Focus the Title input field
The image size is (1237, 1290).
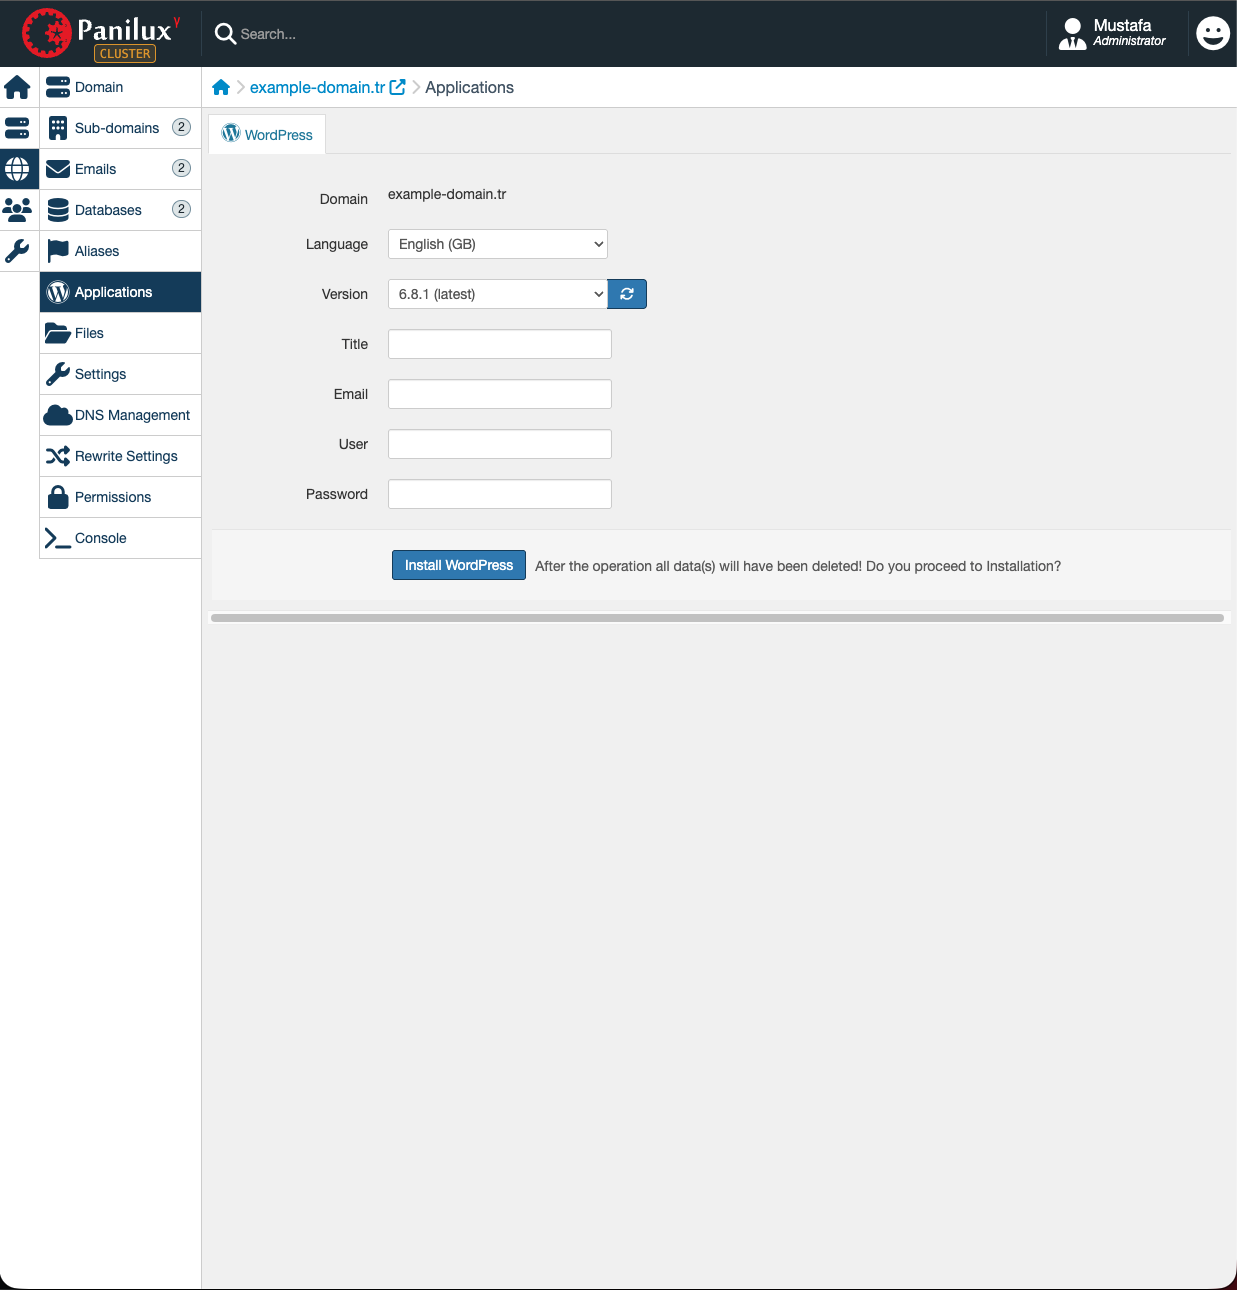tap(499, 344)
